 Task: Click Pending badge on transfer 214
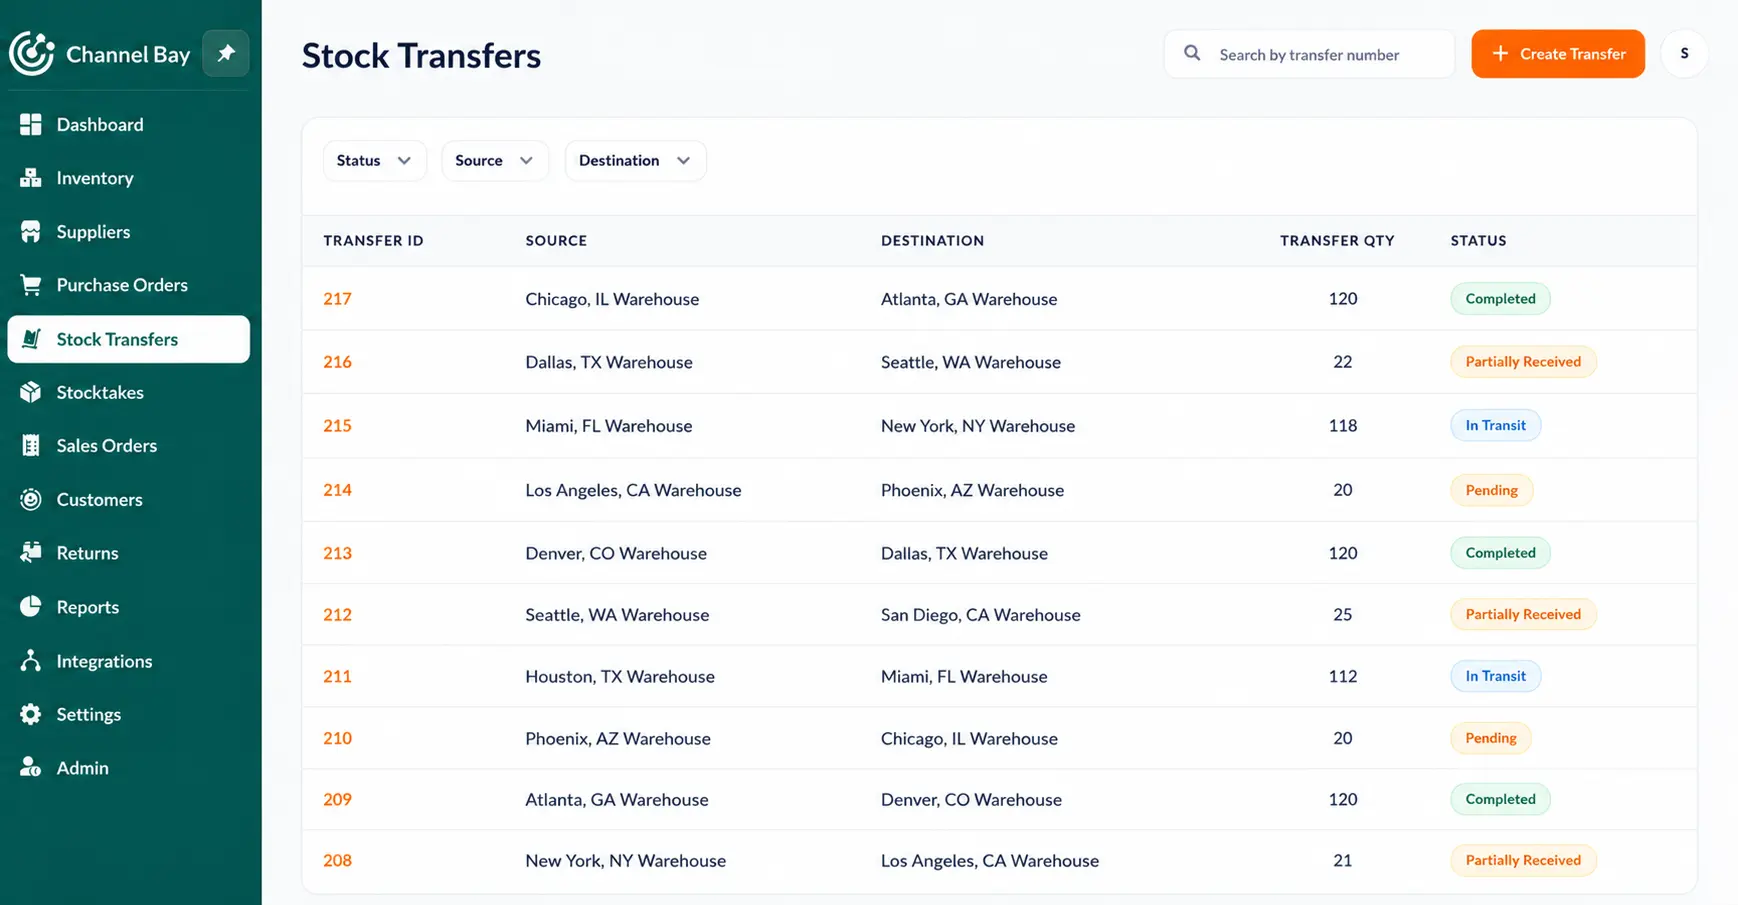click(1491, 490)
